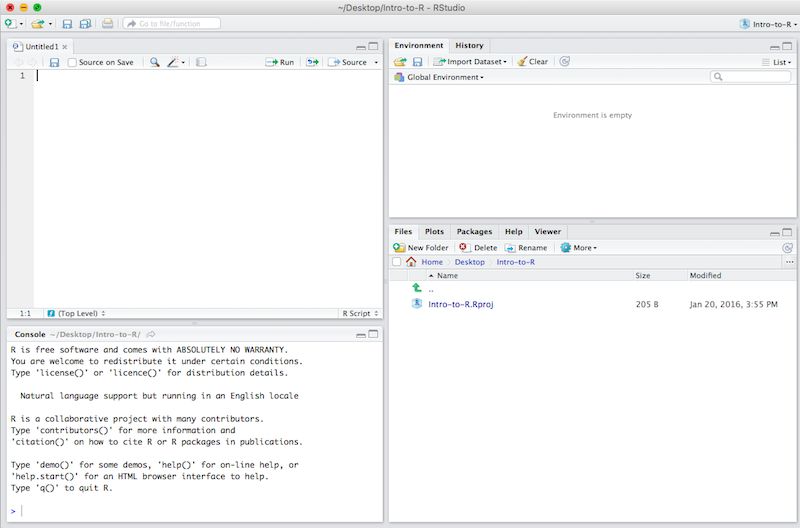Source the script with Source button

pyautogui.click(x=347, y=62)
